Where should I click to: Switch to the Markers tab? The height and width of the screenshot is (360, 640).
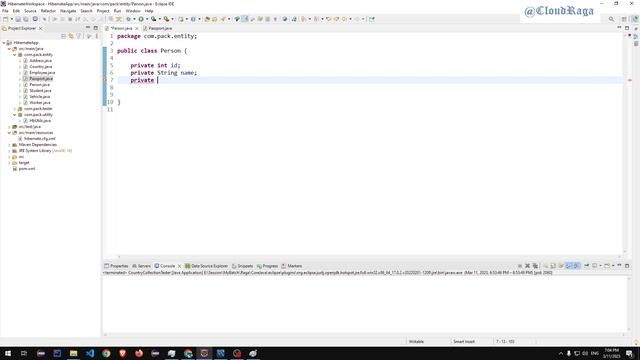tap(291, 266)
